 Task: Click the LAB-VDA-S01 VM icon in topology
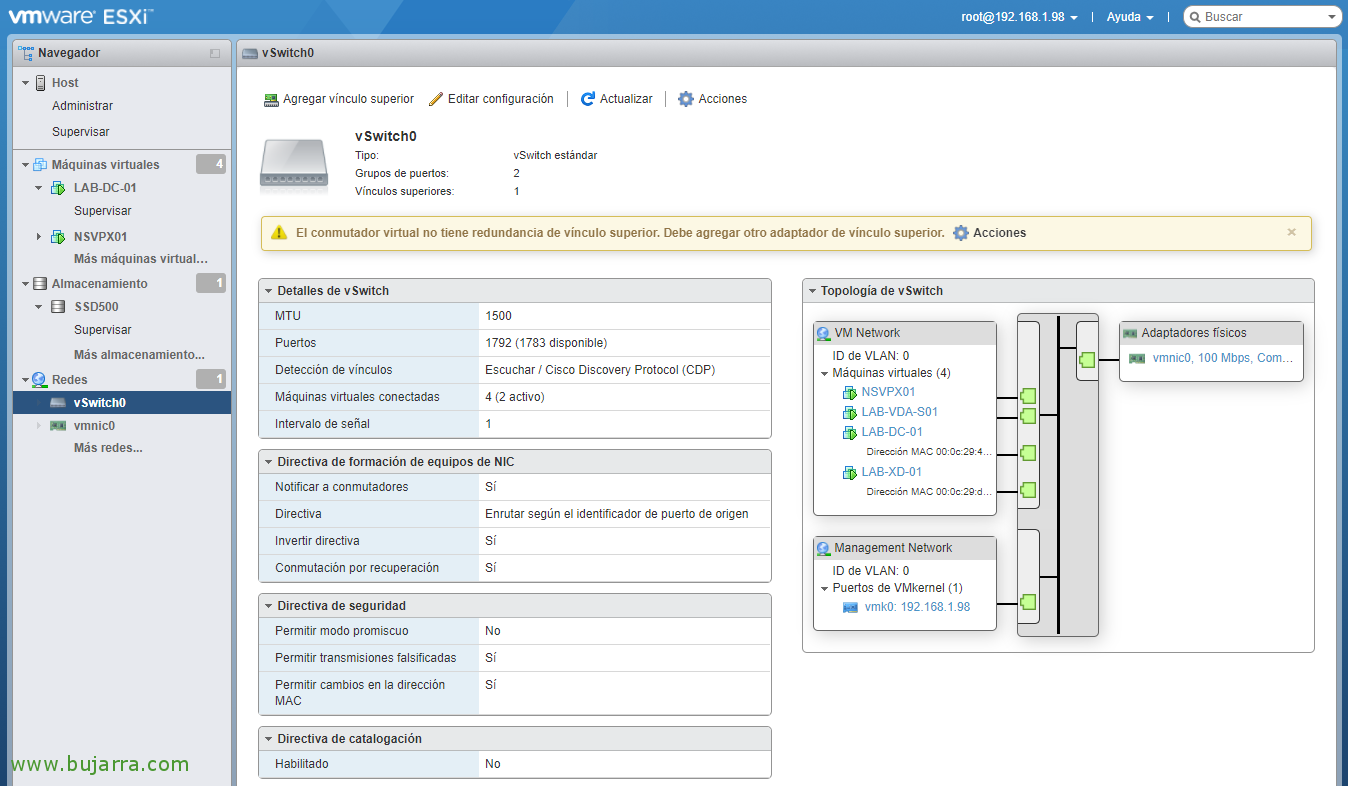[850, 412]
